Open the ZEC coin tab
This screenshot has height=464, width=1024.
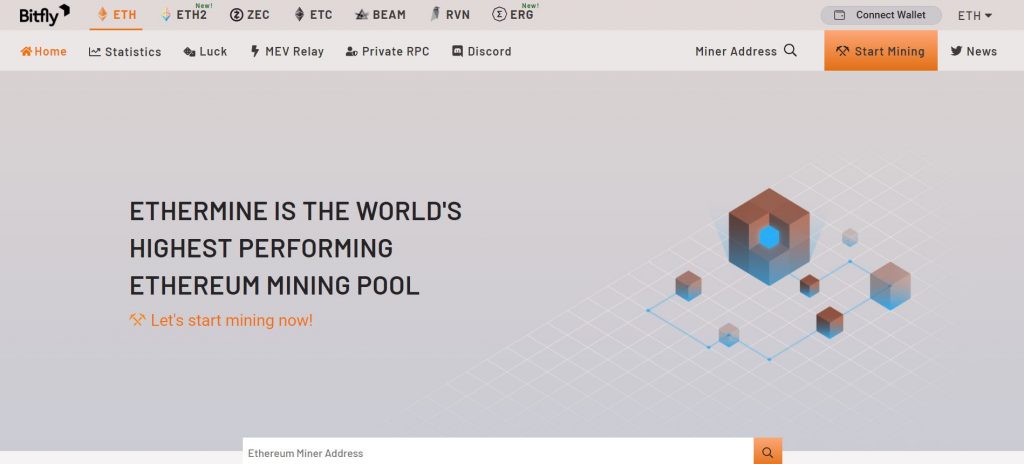pos(249,14)
